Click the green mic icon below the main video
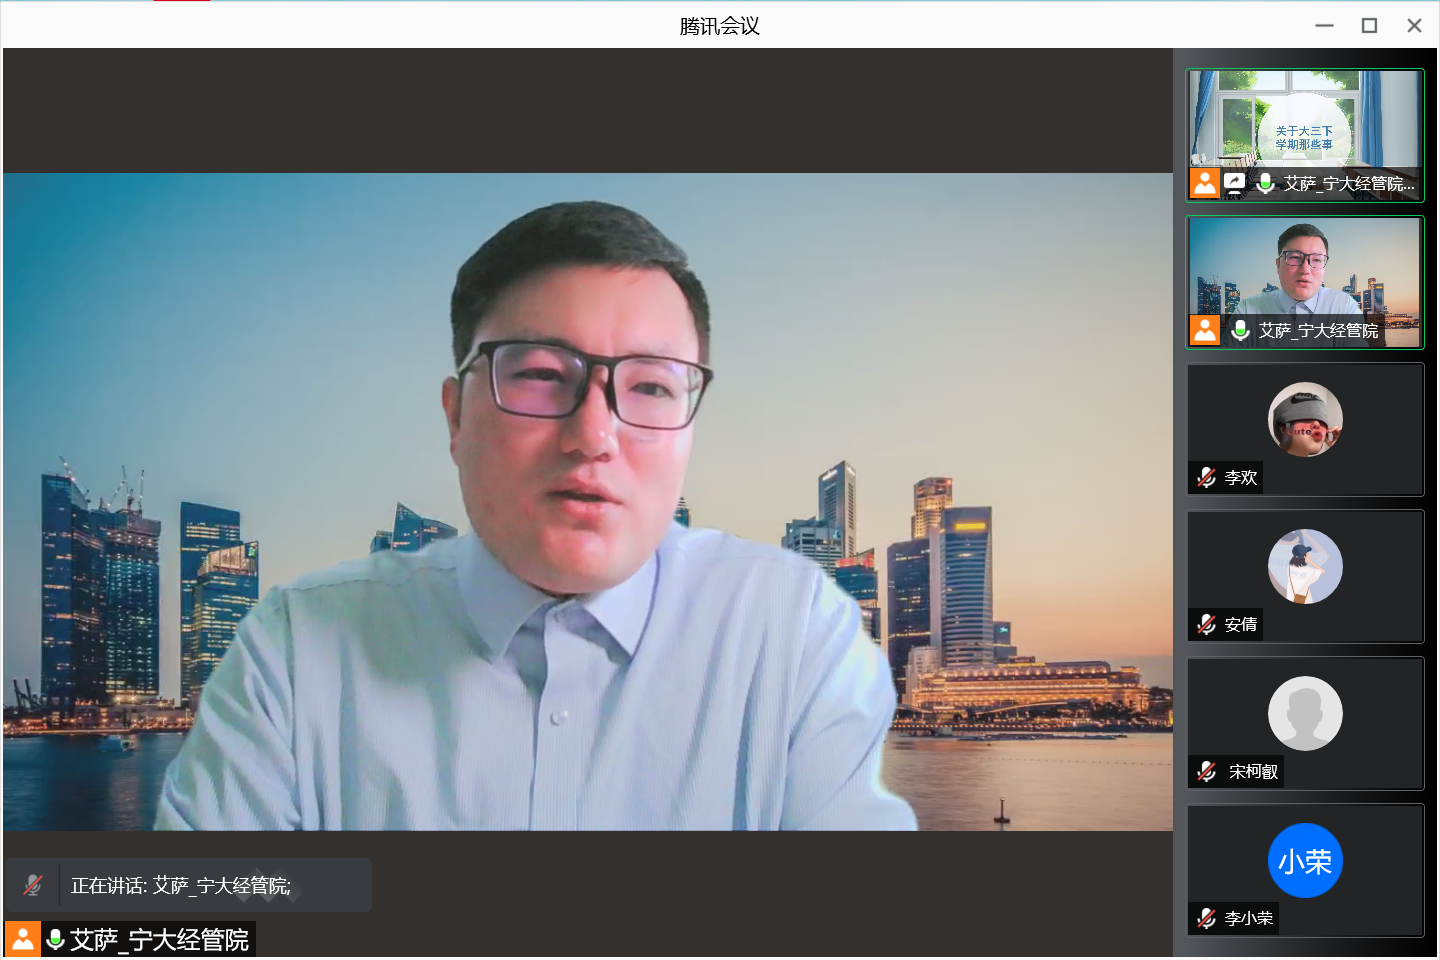 tap(56, 940)
